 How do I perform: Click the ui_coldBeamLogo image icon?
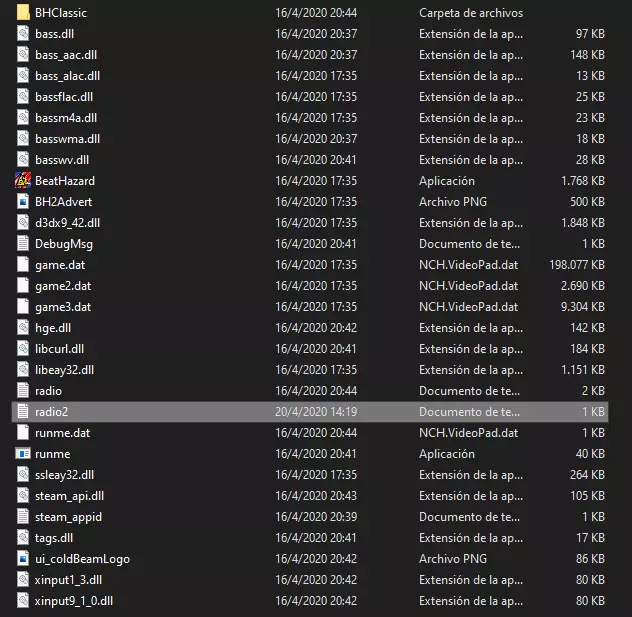tap(23, 559)
